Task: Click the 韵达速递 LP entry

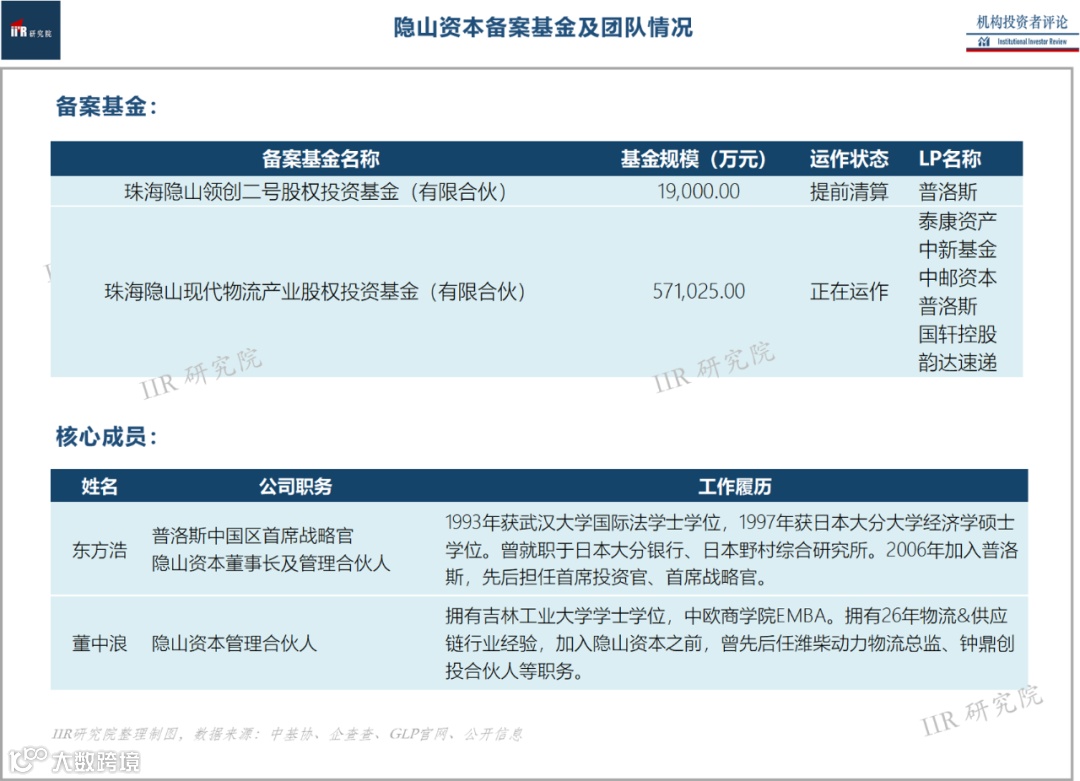Action: coord(957,362)
